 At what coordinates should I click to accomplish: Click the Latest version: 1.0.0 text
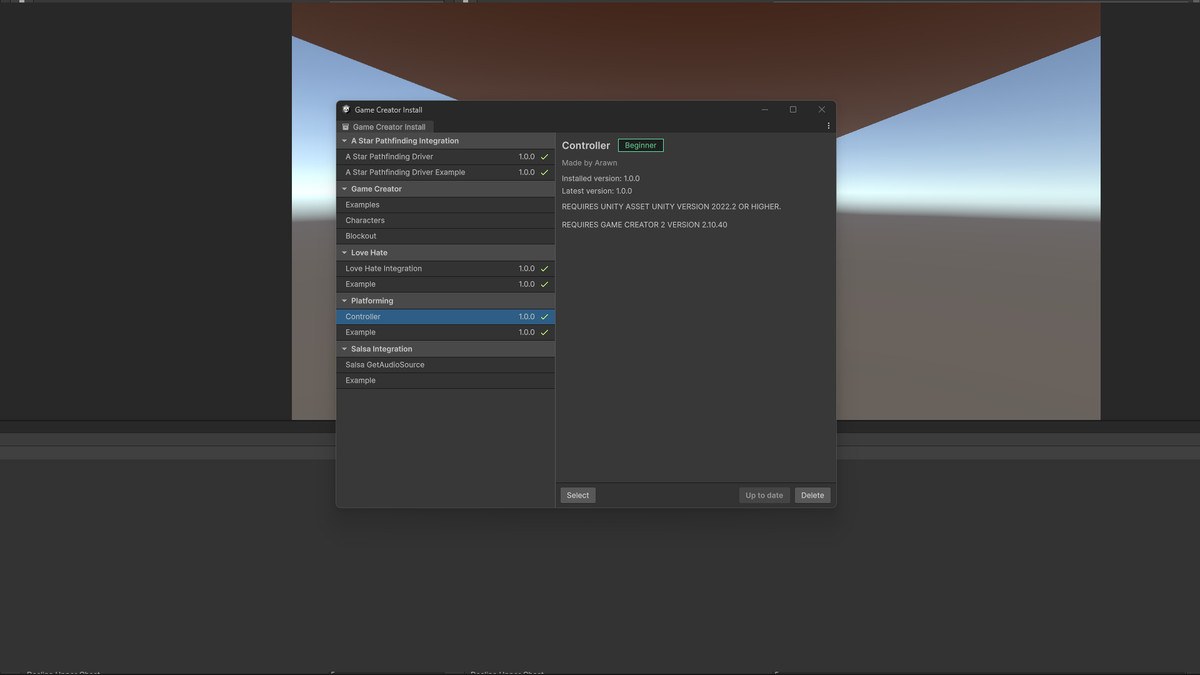[x=597, y=191]
